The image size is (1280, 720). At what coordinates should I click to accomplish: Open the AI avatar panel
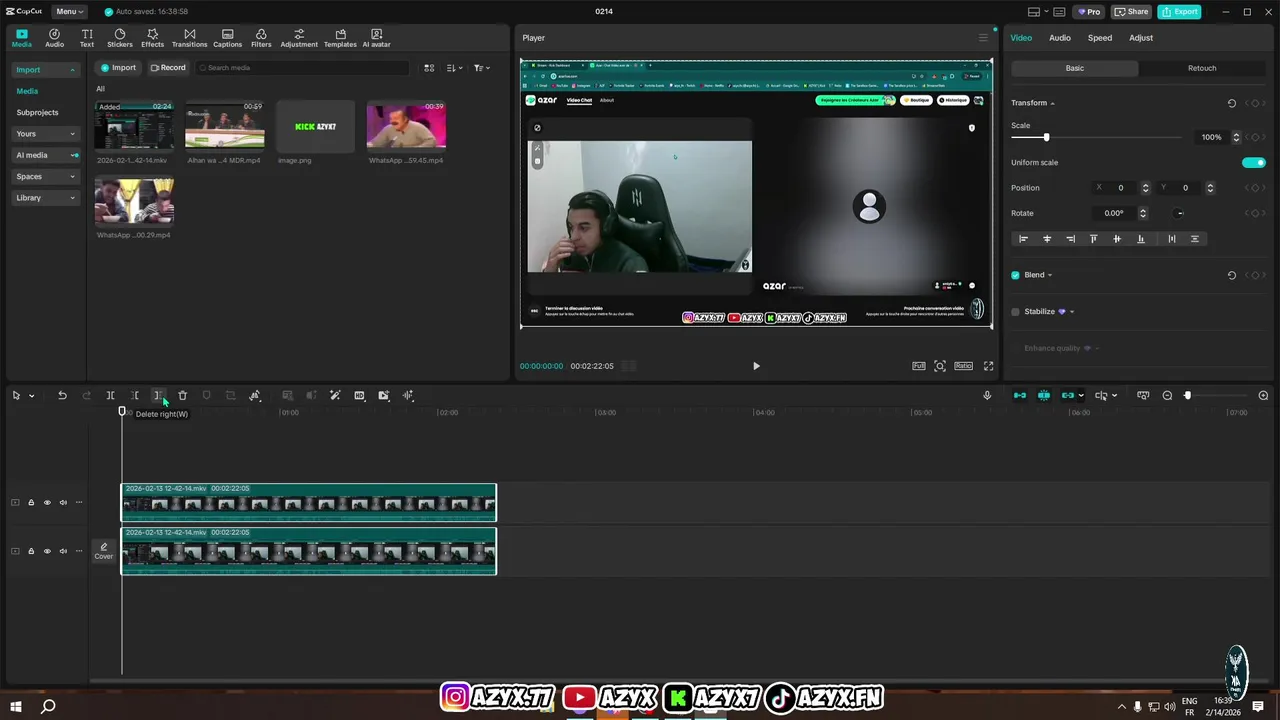click(376, 38)
